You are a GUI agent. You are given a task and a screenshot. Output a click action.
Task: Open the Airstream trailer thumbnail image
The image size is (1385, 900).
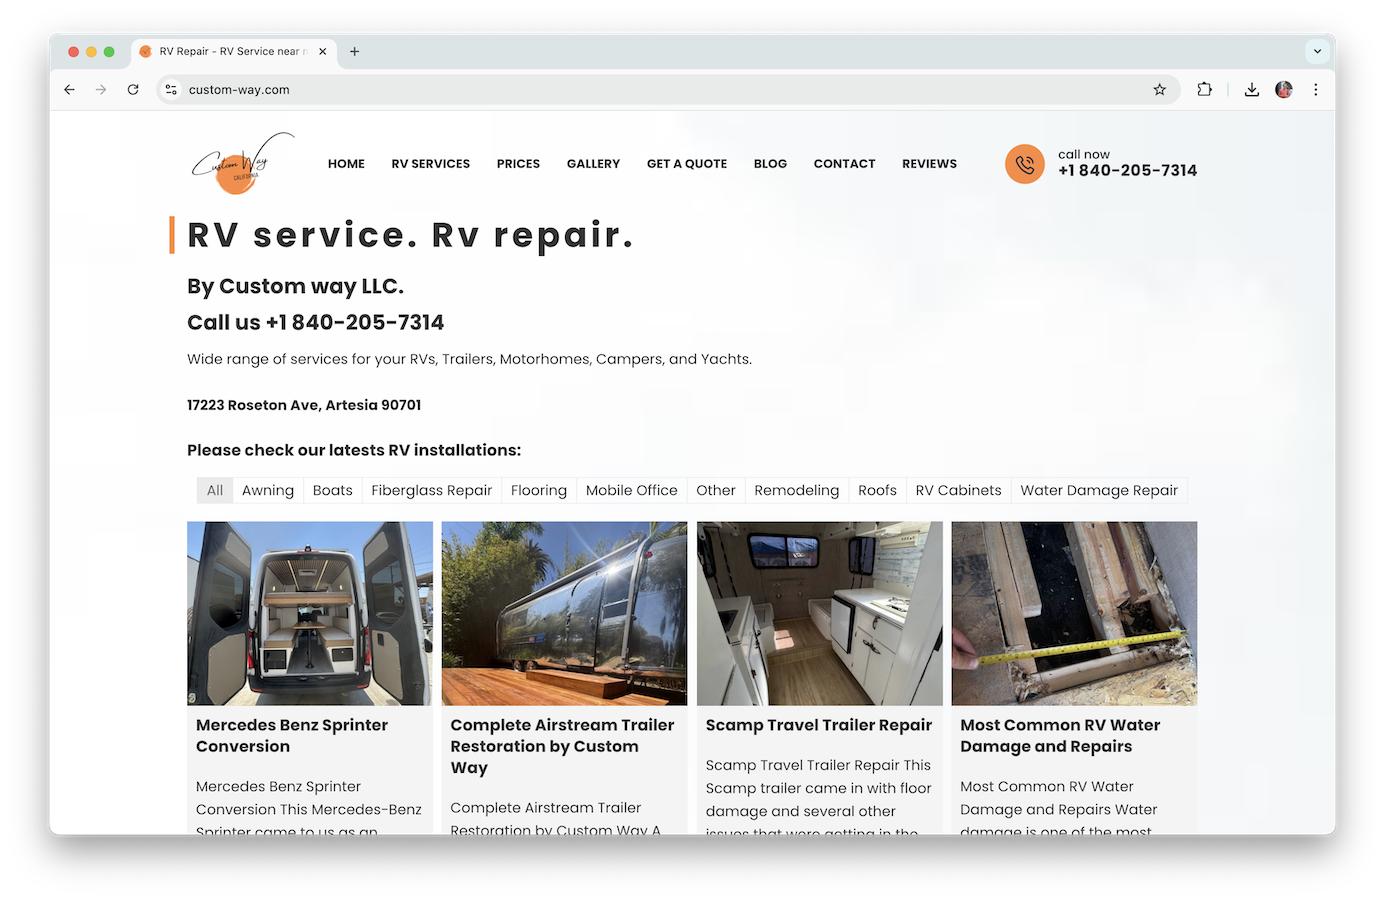click(x=564, y=613)
